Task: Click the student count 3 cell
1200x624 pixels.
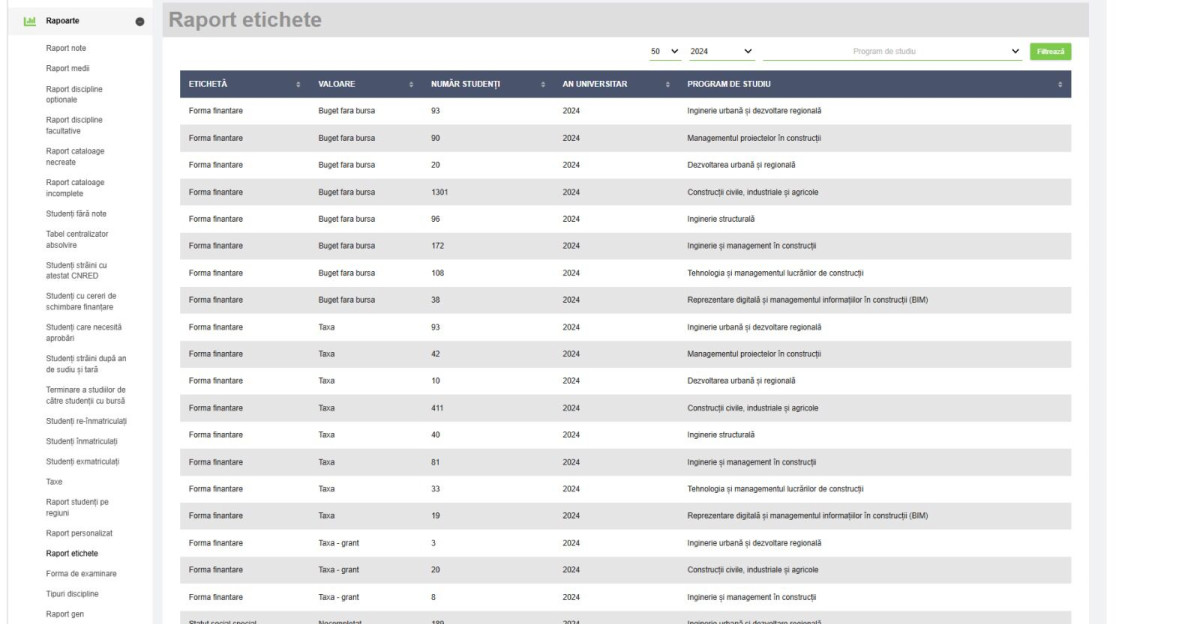Action: [x=433, y=543]
